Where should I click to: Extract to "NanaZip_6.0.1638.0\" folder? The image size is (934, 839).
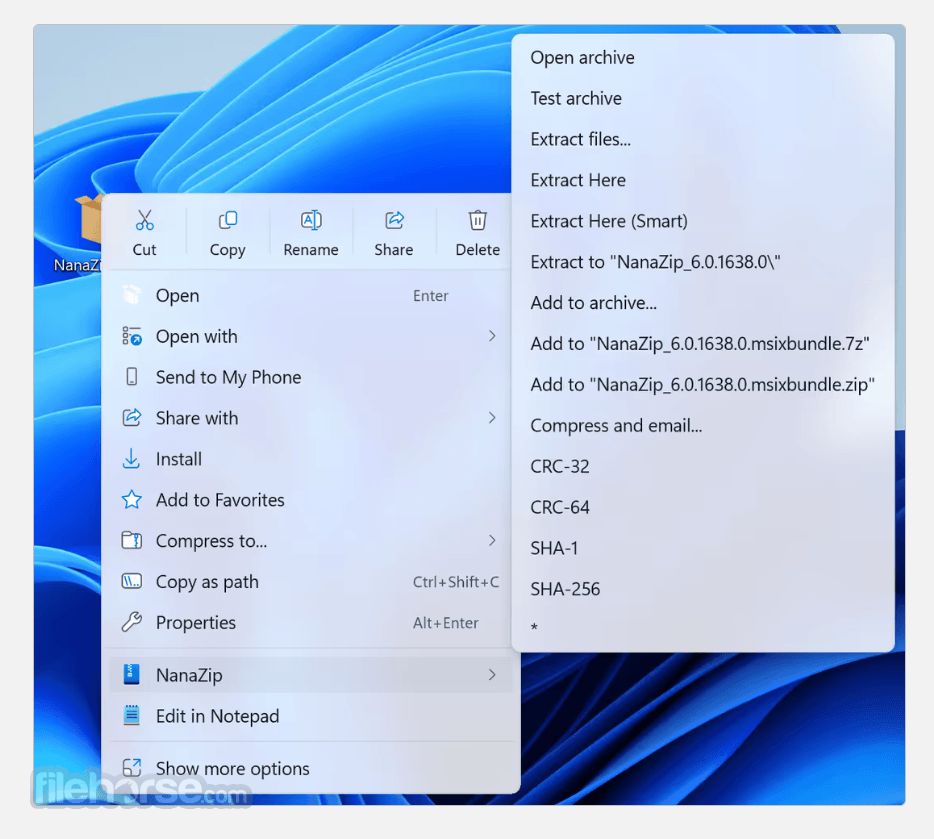point(703,262)
